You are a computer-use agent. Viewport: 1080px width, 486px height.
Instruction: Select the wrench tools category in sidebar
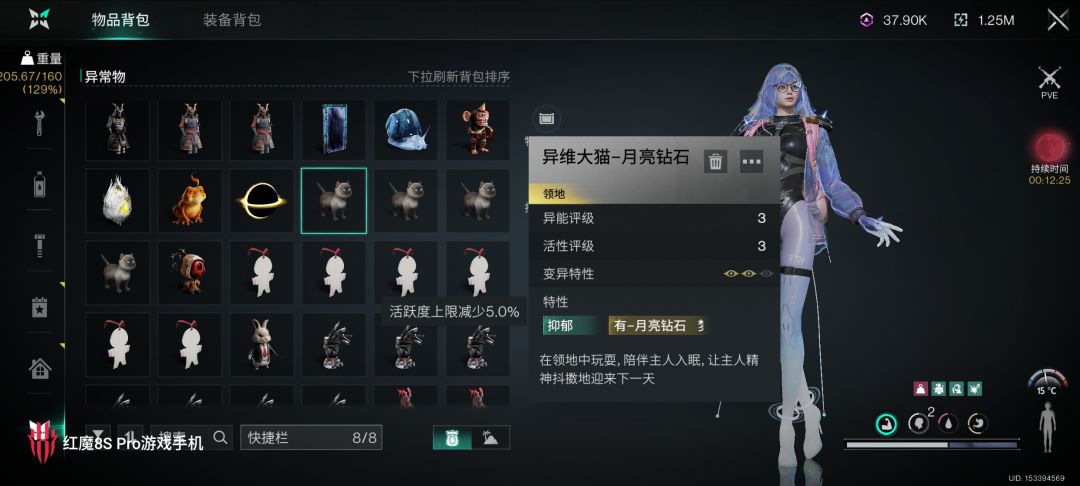coord(40,124)
